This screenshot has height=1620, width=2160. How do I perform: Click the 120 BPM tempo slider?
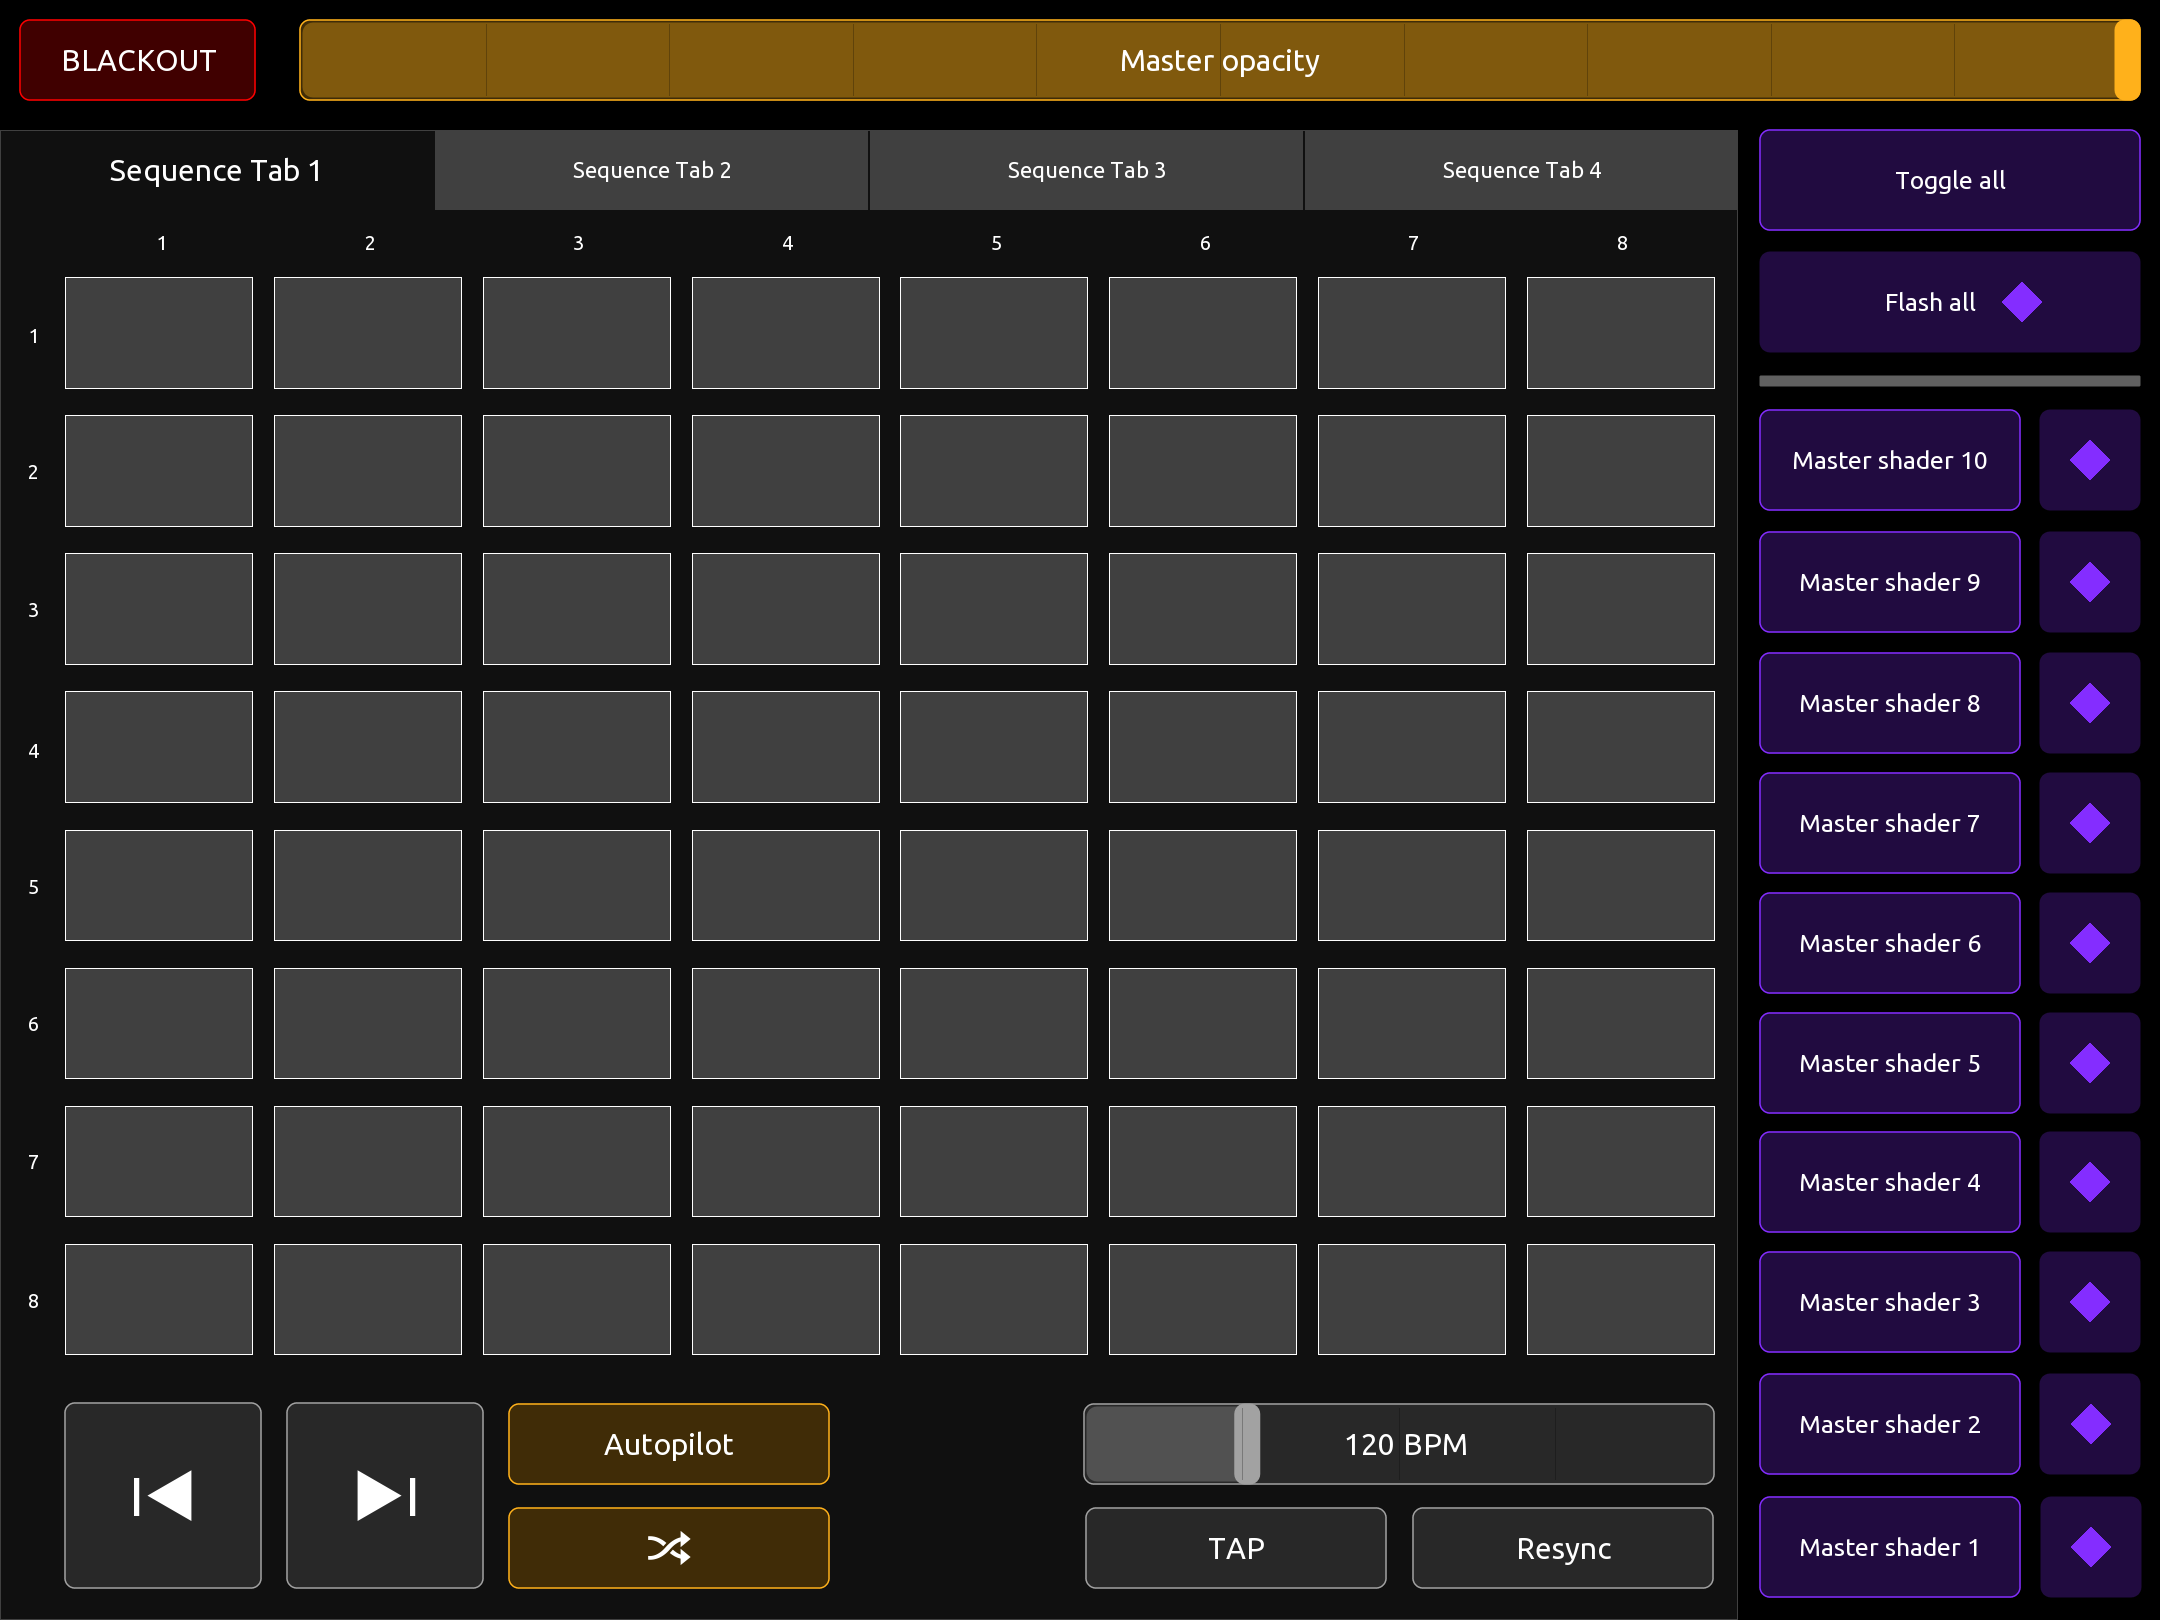[x=1400, y=1444]
